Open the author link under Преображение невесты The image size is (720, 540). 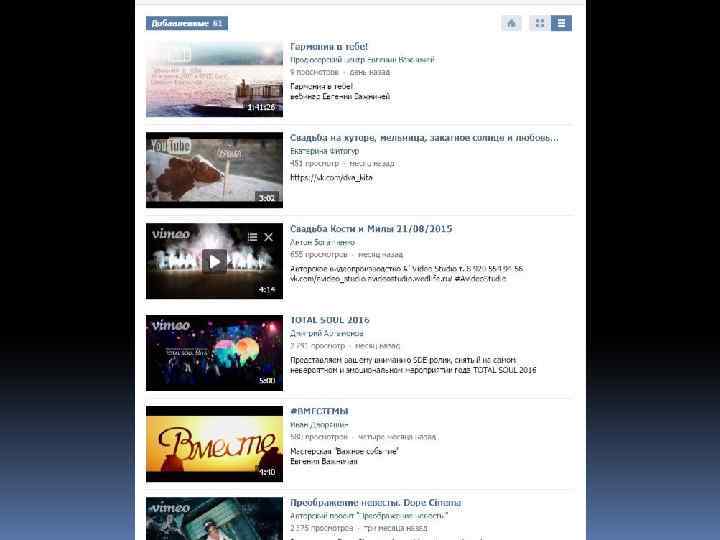369,516
